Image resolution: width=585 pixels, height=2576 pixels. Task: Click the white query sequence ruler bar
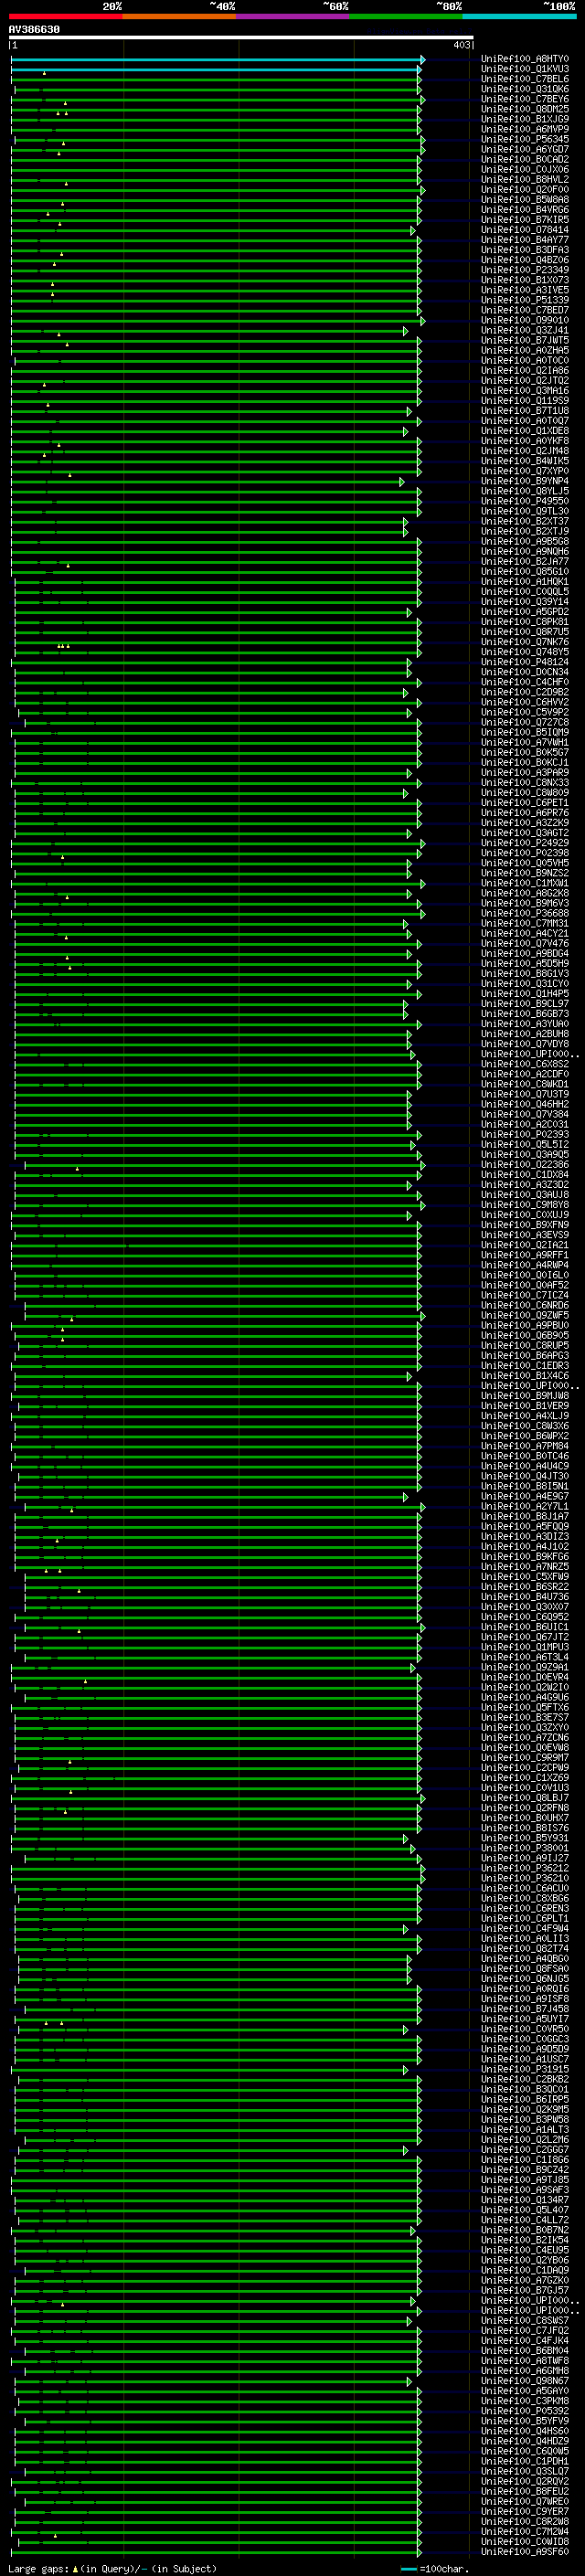click(241, 37)
